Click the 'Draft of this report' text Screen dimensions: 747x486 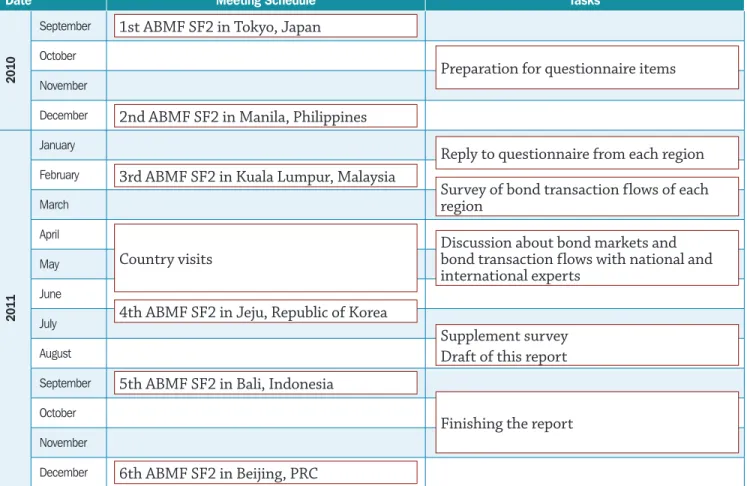(x=504, y=356)
